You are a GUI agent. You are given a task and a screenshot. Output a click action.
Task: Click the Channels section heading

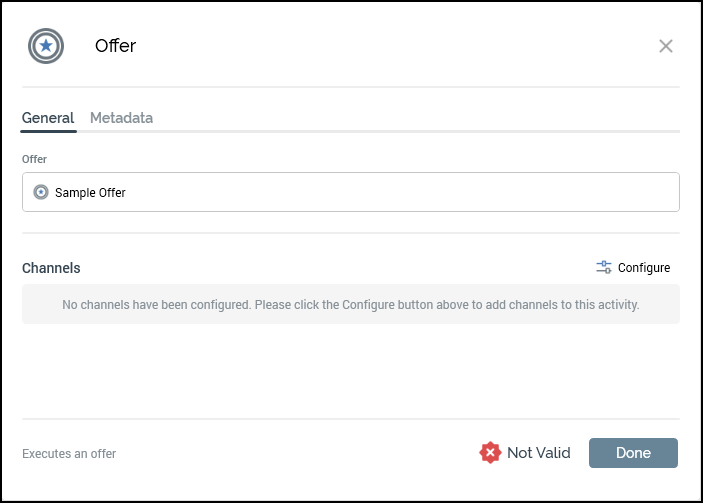[x=51, y=268]
